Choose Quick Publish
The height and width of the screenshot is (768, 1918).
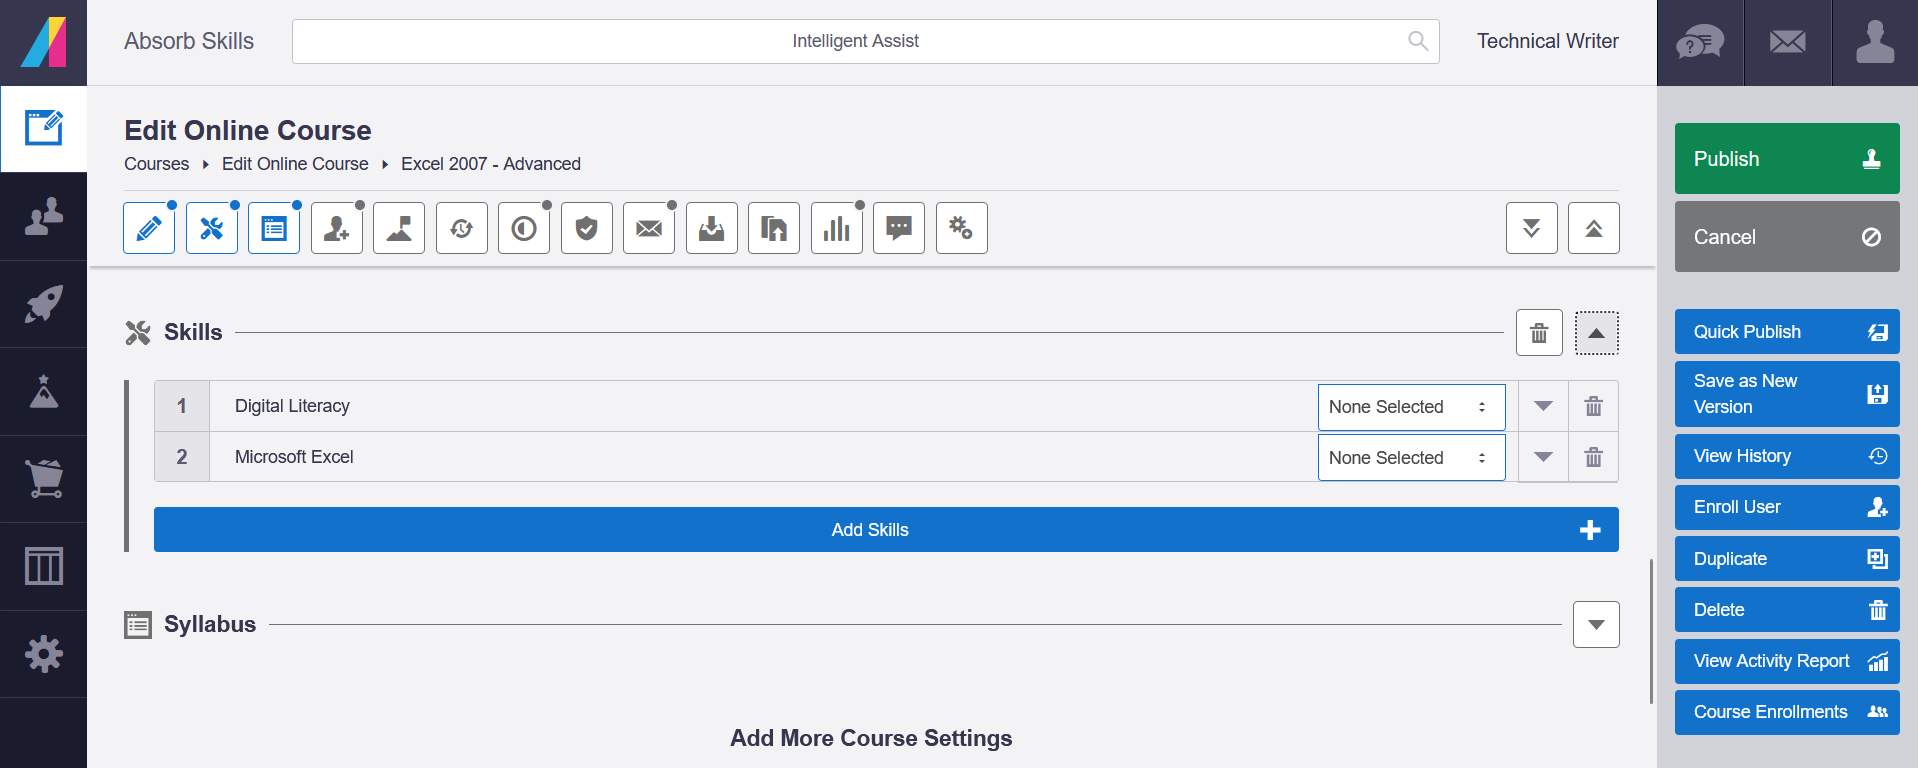click(1787, 332)
